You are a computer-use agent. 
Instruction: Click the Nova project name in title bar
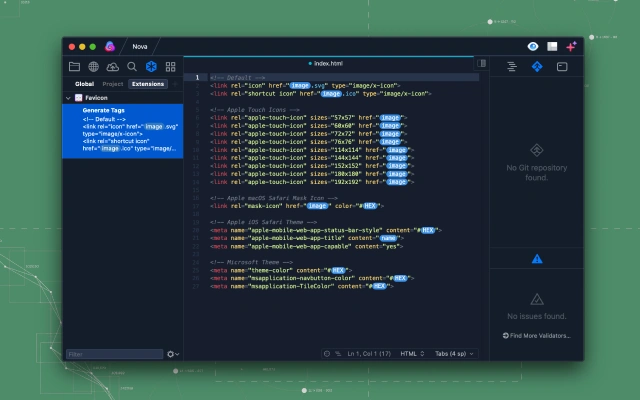140,47
